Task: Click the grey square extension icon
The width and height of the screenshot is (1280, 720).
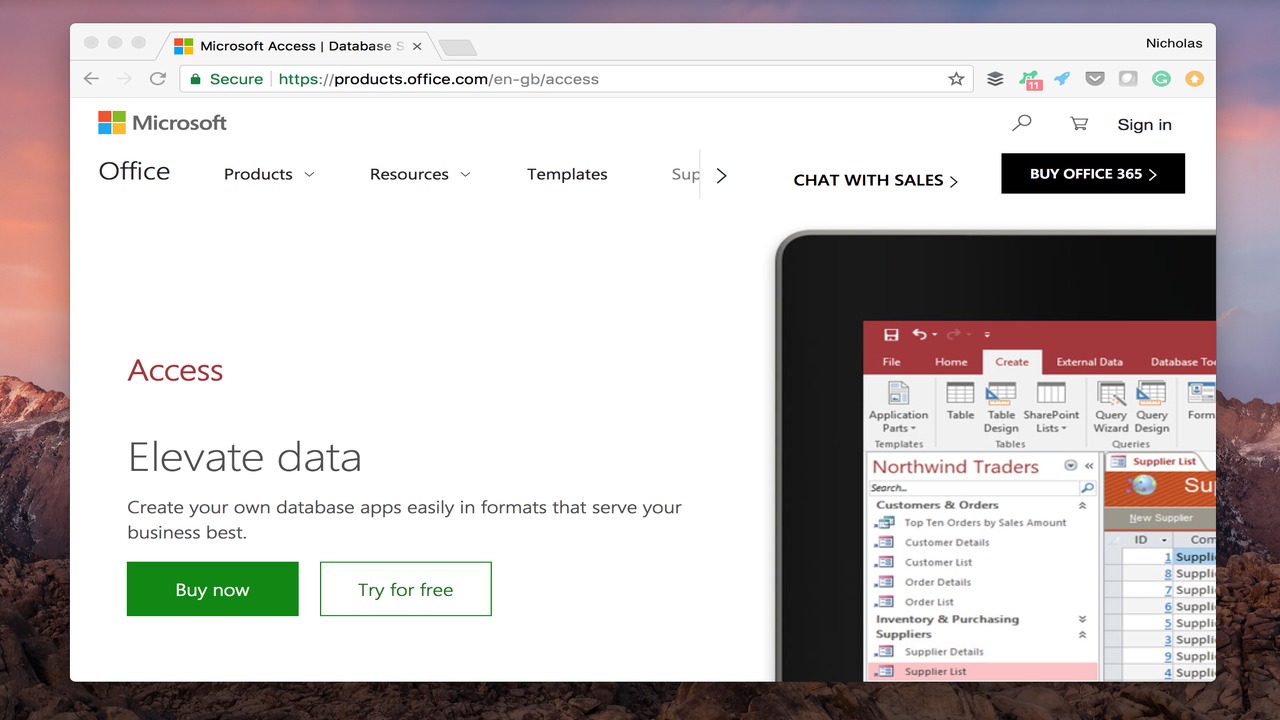Action: pyautogui.click(x=1128, y=79)
